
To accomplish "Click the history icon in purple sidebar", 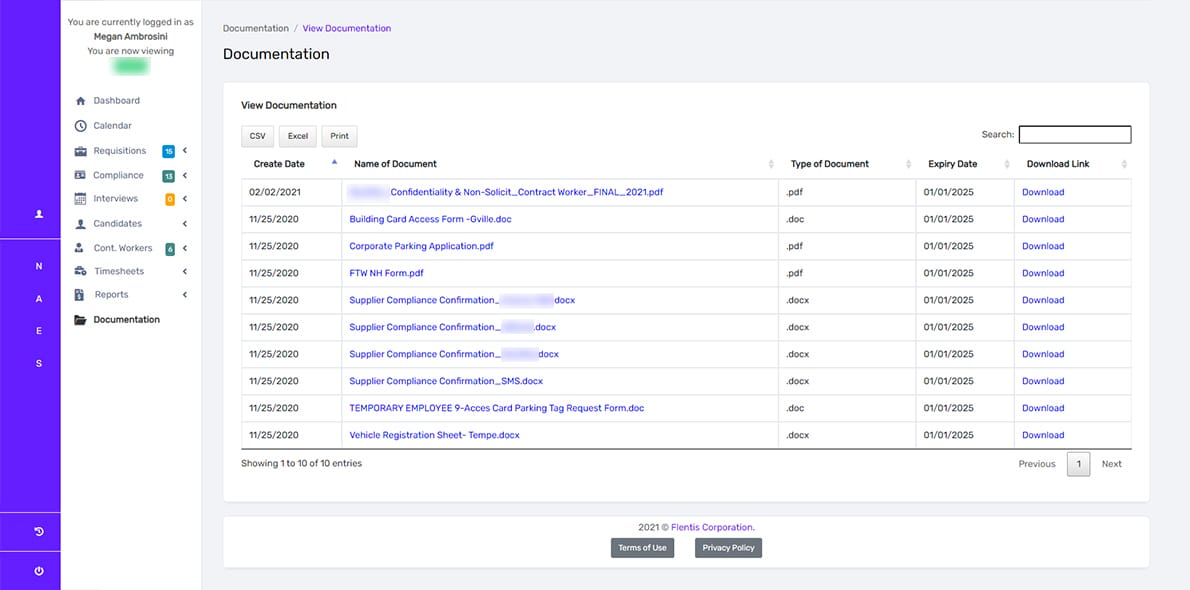I will pos(39,531).
